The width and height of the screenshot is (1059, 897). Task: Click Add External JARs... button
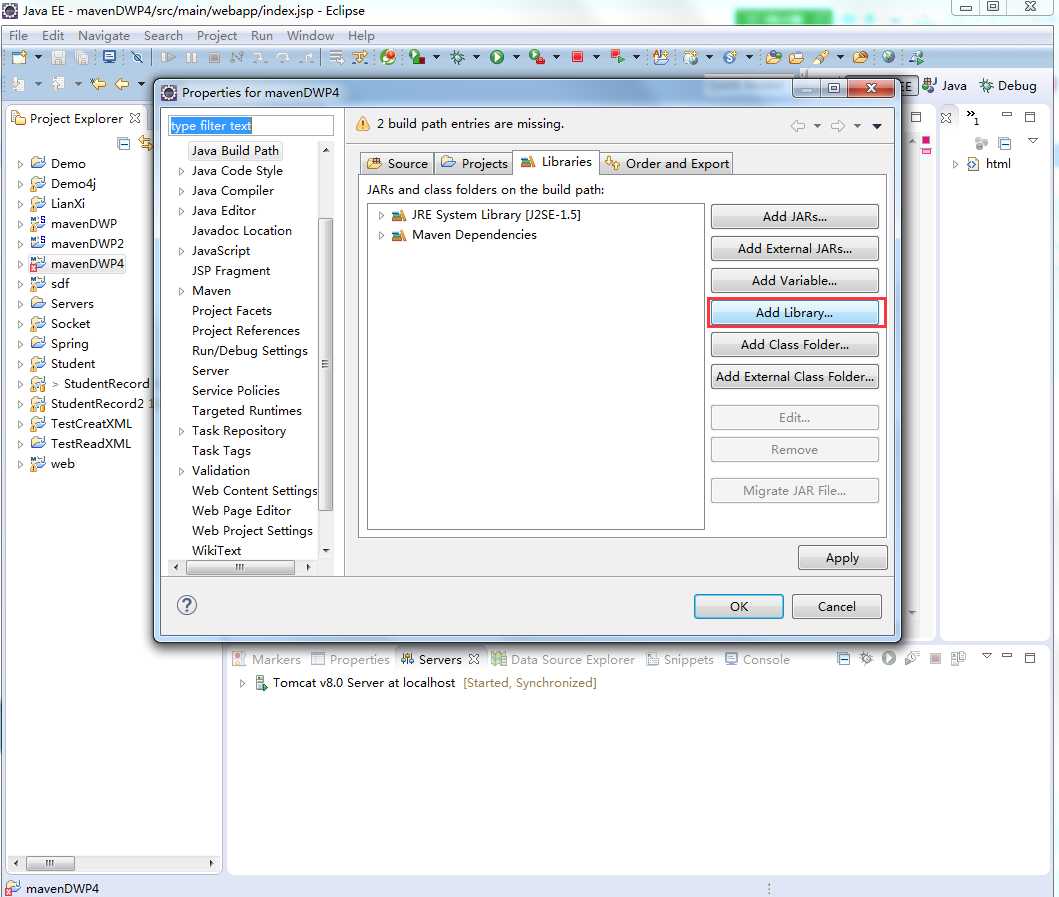[x=794, y=249]
